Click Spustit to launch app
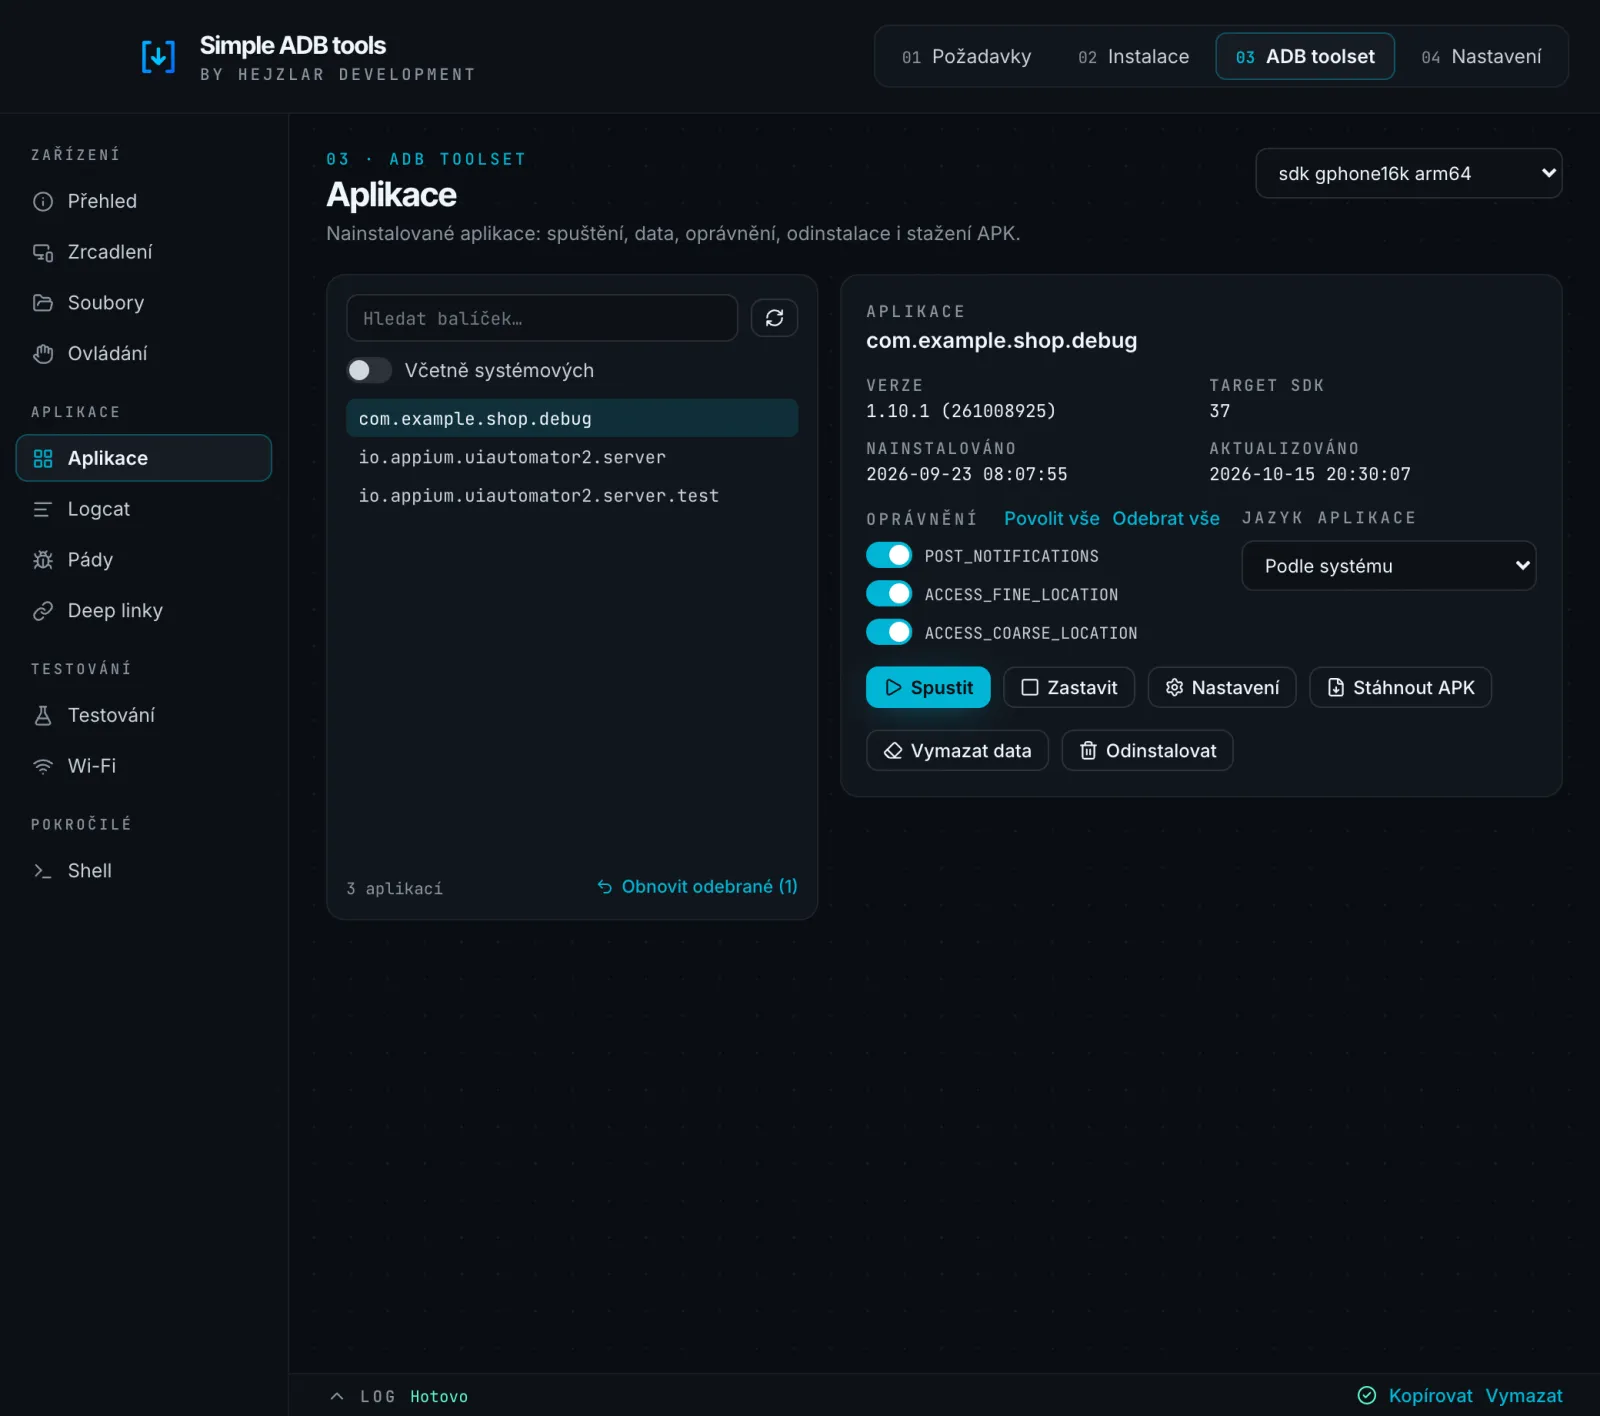This screenshot has height=1416, width=1600. (928, 687)
